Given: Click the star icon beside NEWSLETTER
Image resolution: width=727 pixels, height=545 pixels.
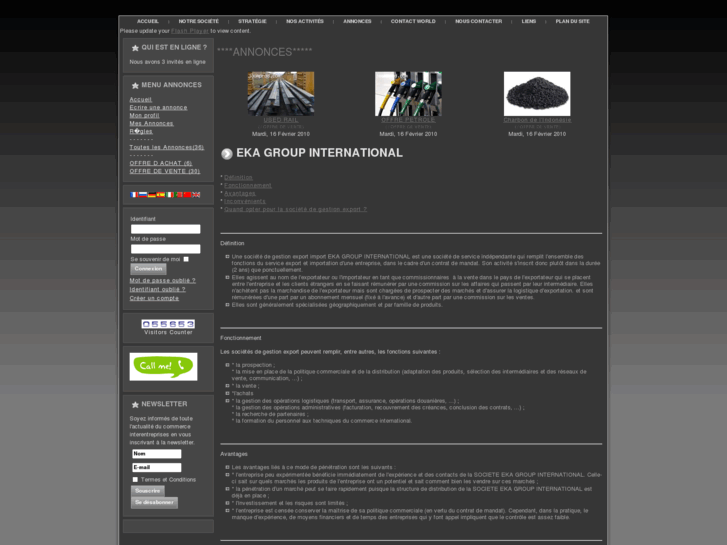Looking at the screenshot, I should point(135,404).
